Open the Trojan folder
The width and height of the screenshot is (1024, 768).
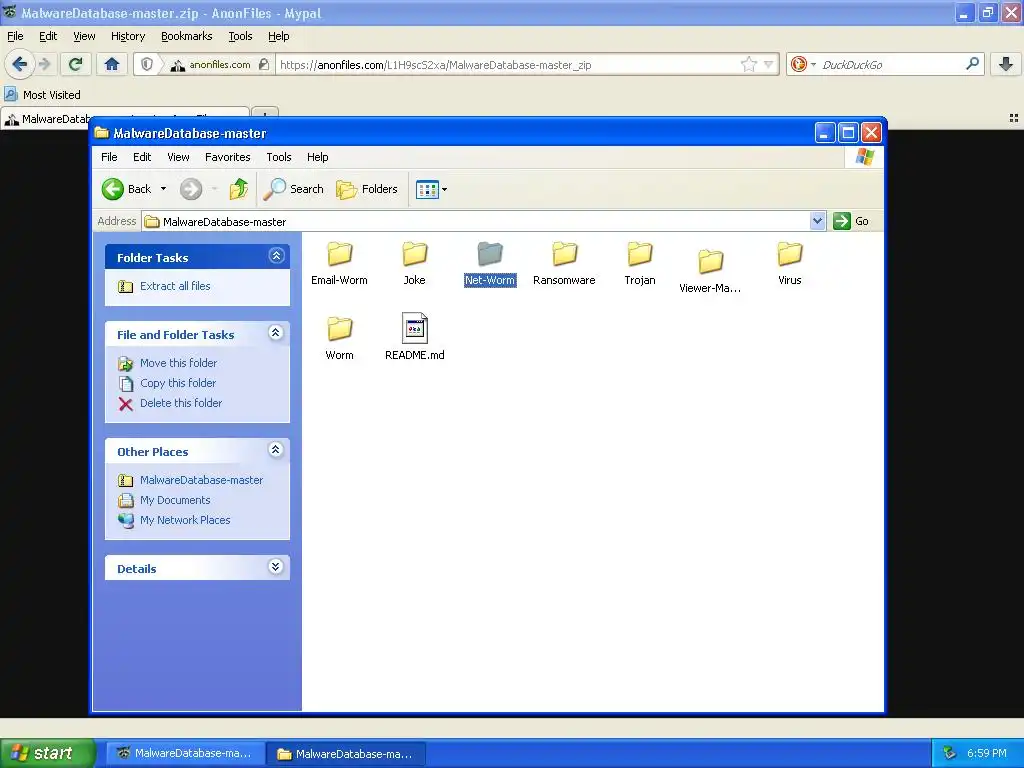(639, 263)
